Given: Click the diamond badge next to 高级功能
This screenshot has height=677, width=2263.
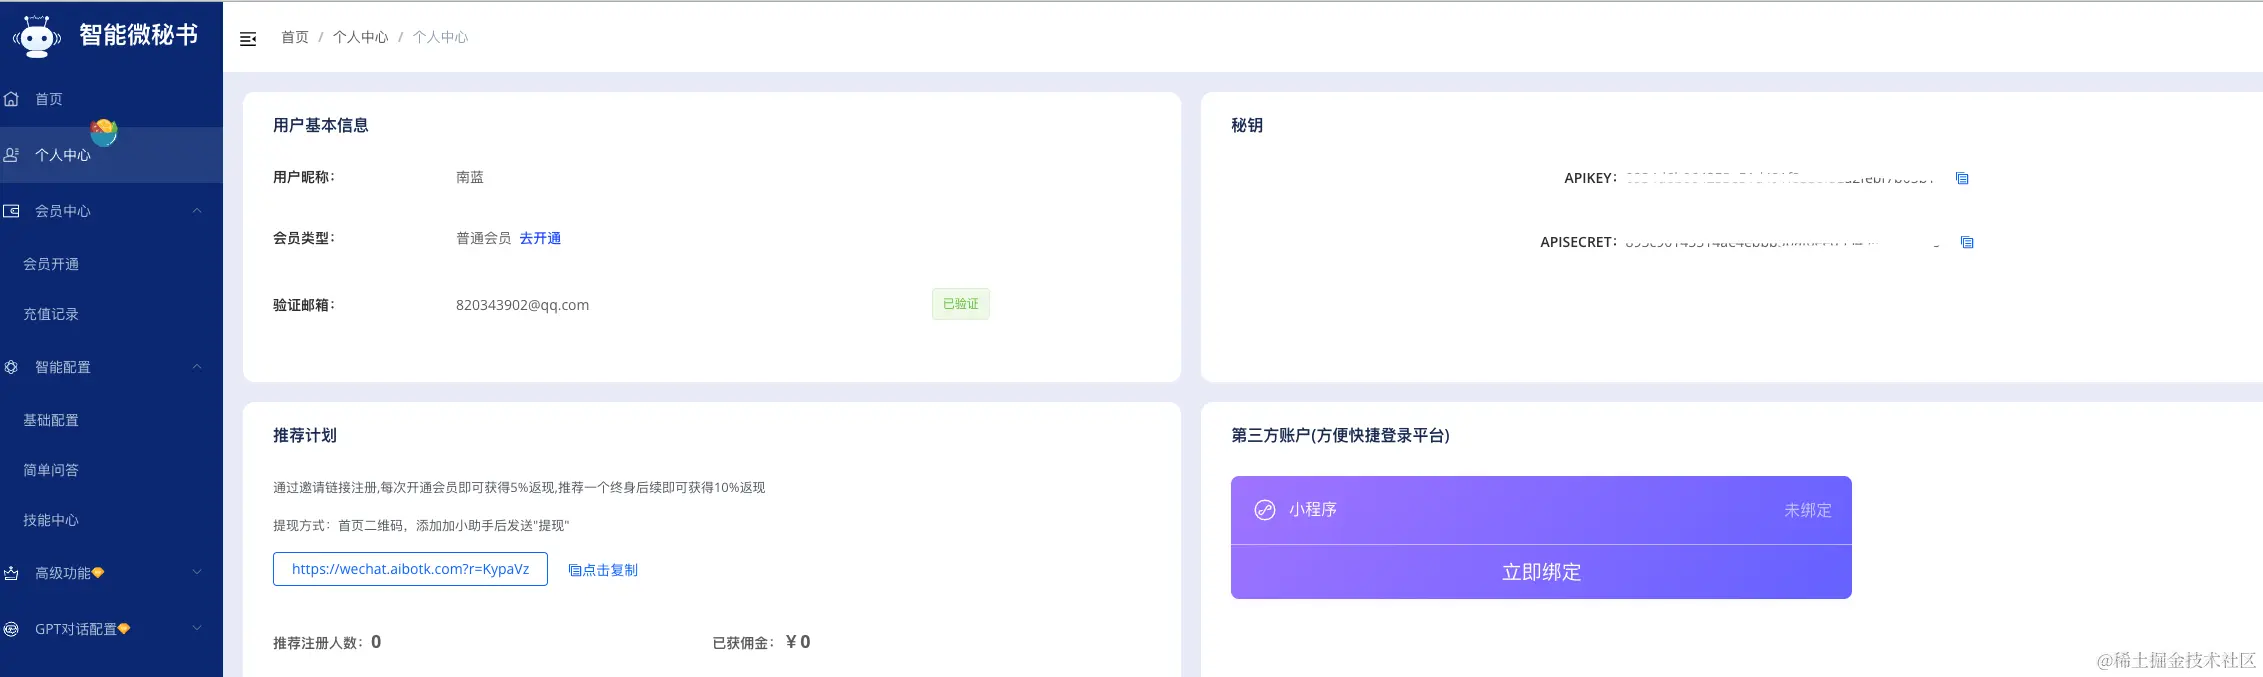Looking at the screenshot, I should [x=98, y=573].
